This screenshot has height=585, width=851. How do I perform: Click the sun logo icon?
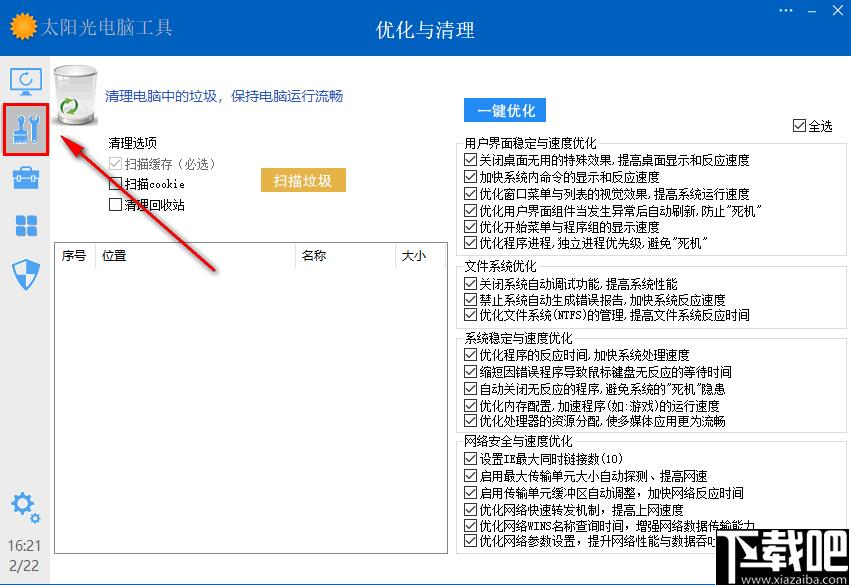click(23, 26)
